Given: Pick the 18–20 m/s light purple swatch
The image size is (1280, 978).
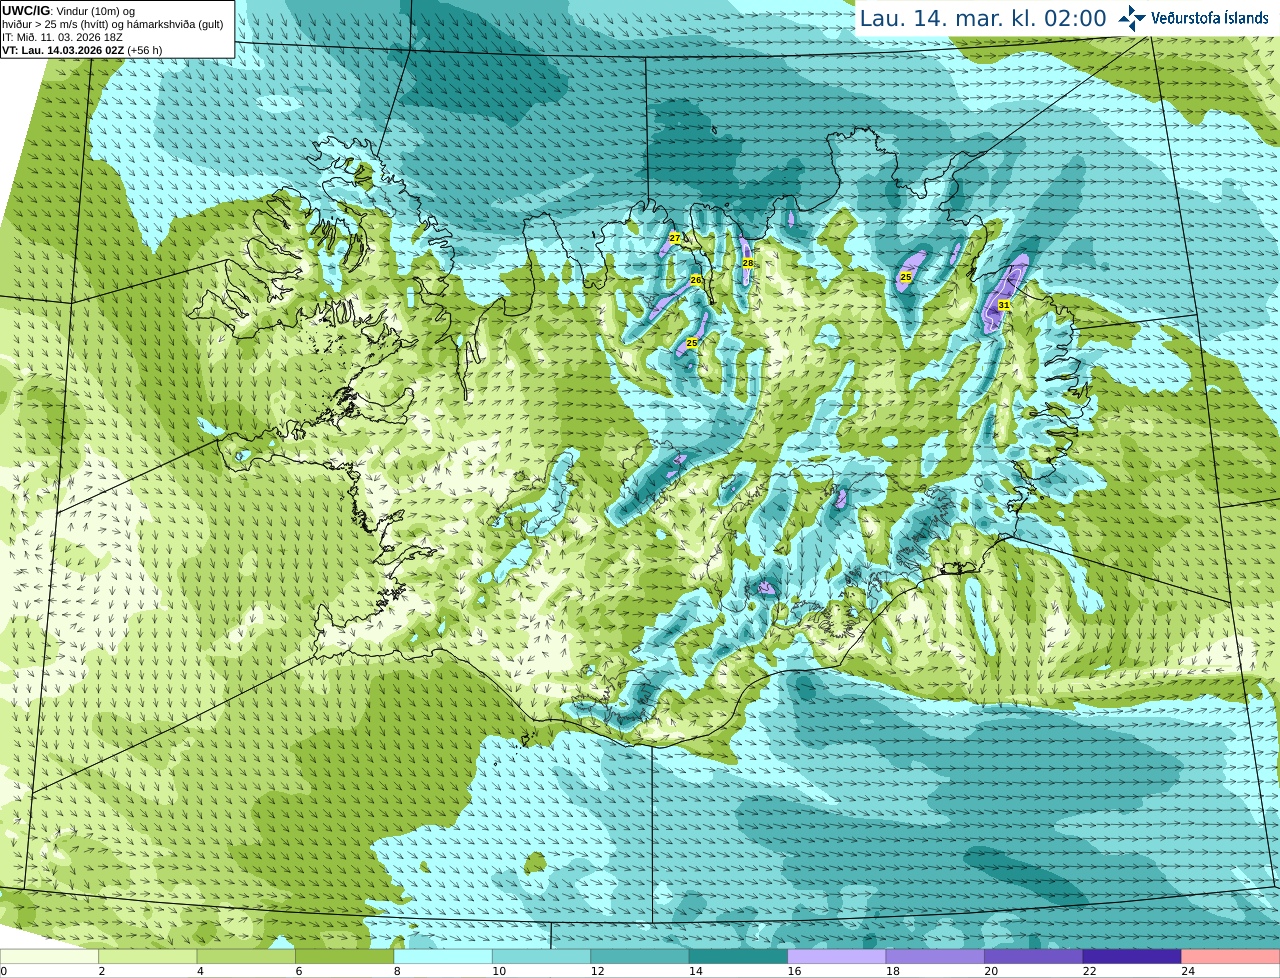Looking at the screenshot, I should pos(936,956).
